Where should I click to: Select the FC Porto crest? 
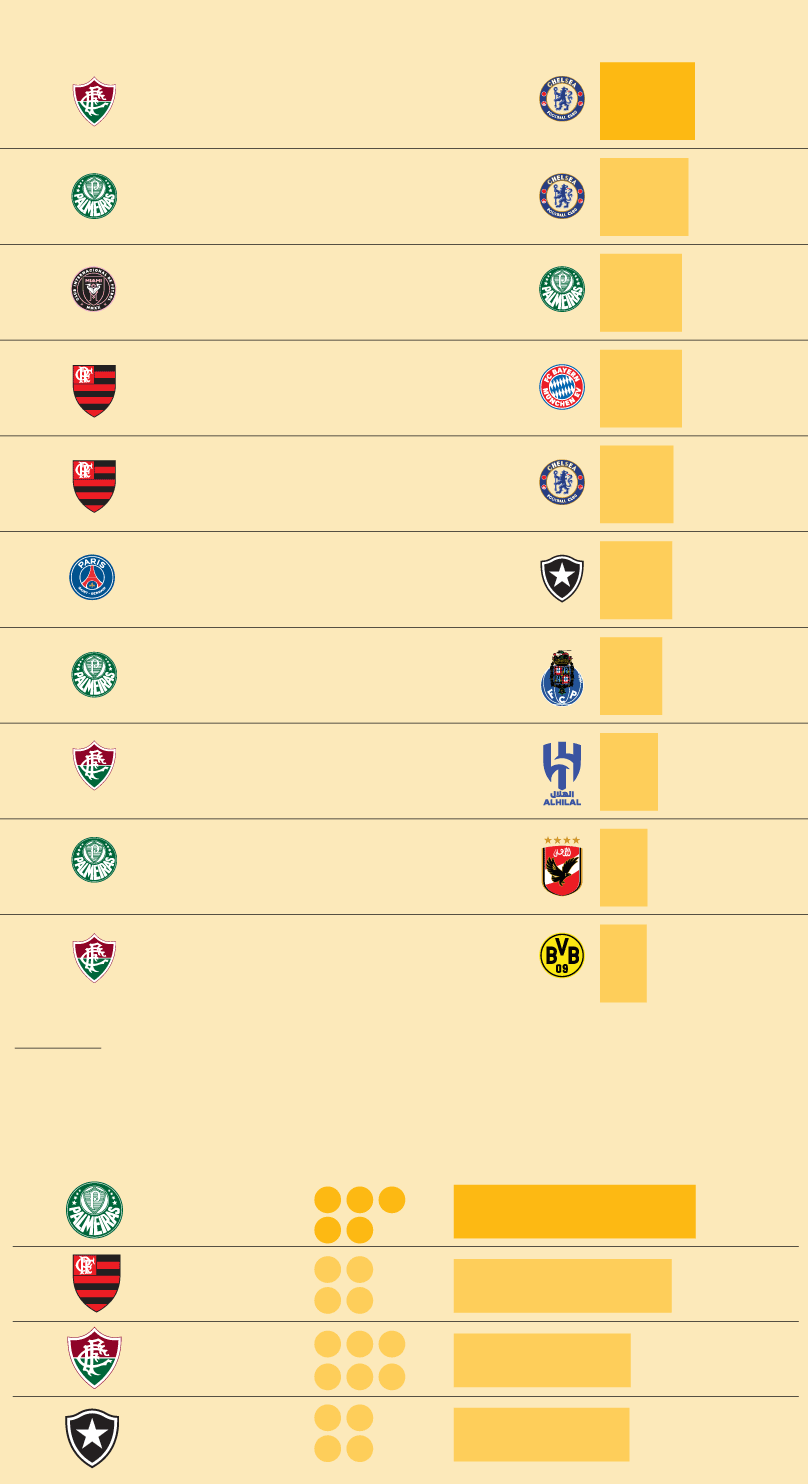click(562, 677)
